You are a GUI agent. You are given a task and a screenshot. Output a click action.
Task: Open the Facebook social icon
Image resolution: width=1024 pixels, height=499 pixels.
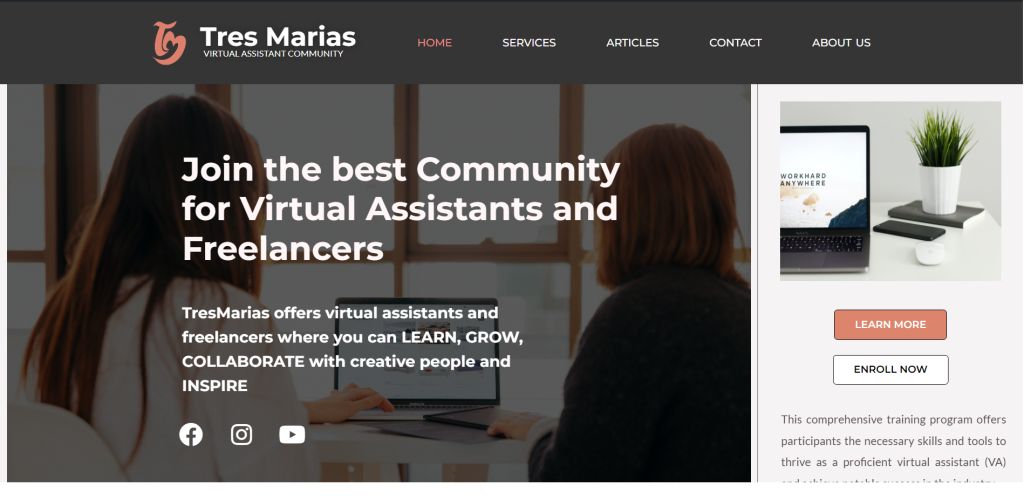[191, 434]
